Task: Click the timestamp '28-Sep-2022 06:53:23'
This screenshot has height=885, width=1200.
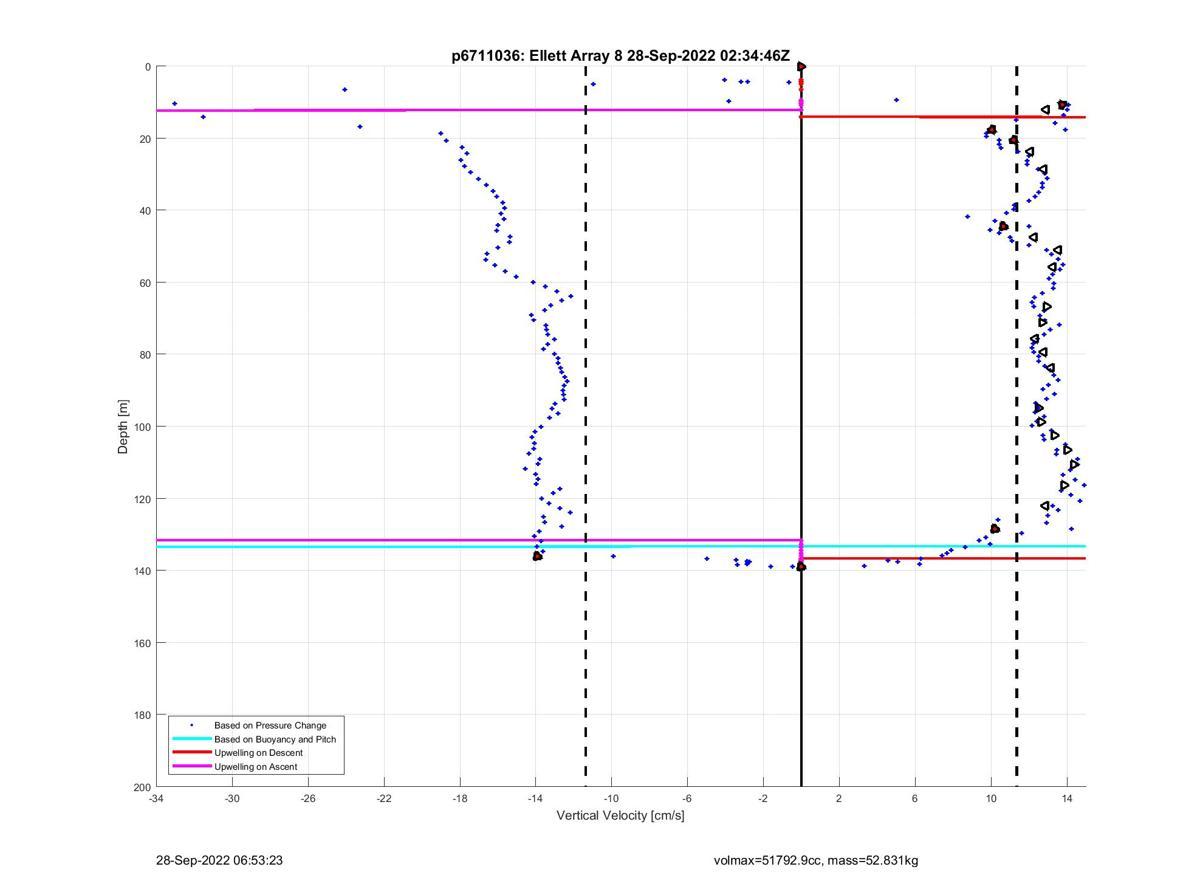Action: pyautogui.click(x=220, y=860)
